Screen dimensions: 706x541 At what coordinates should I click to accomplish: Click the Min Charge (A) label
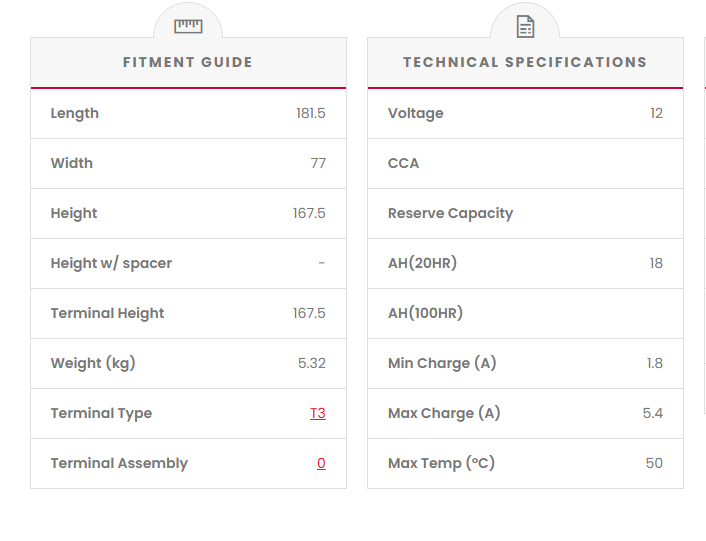coord(442,363)
